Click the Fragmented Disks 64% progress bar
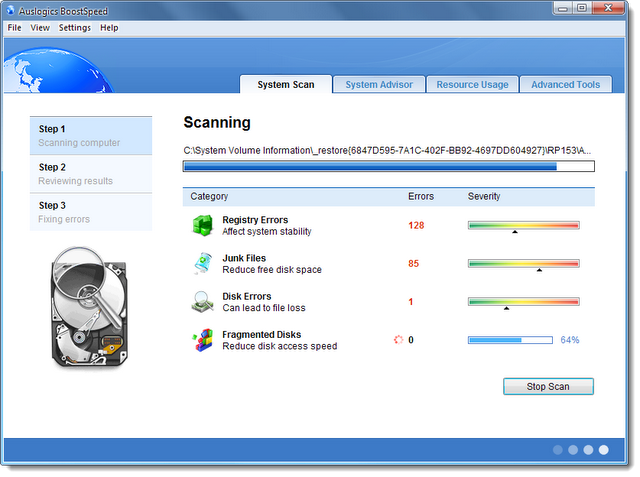The width and height of the screenshot is (640, 477). 510,340
